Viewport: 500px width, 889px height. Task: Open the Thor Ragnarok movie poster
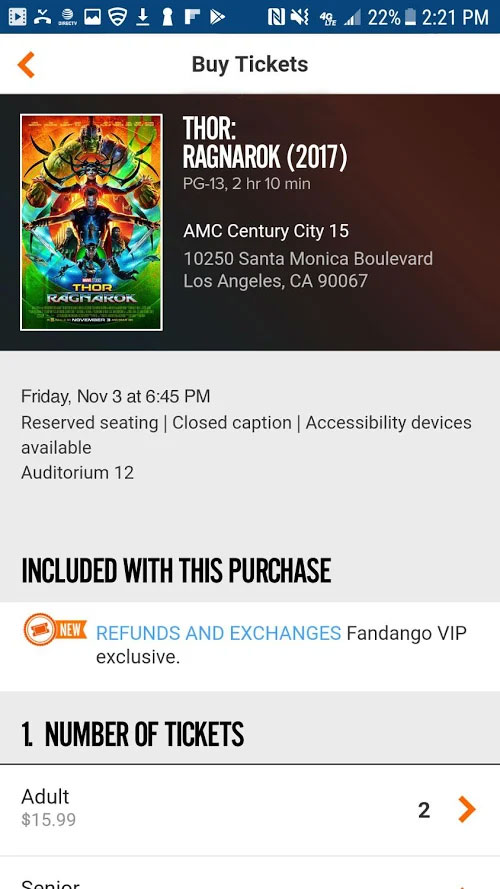tap(91, 222)
